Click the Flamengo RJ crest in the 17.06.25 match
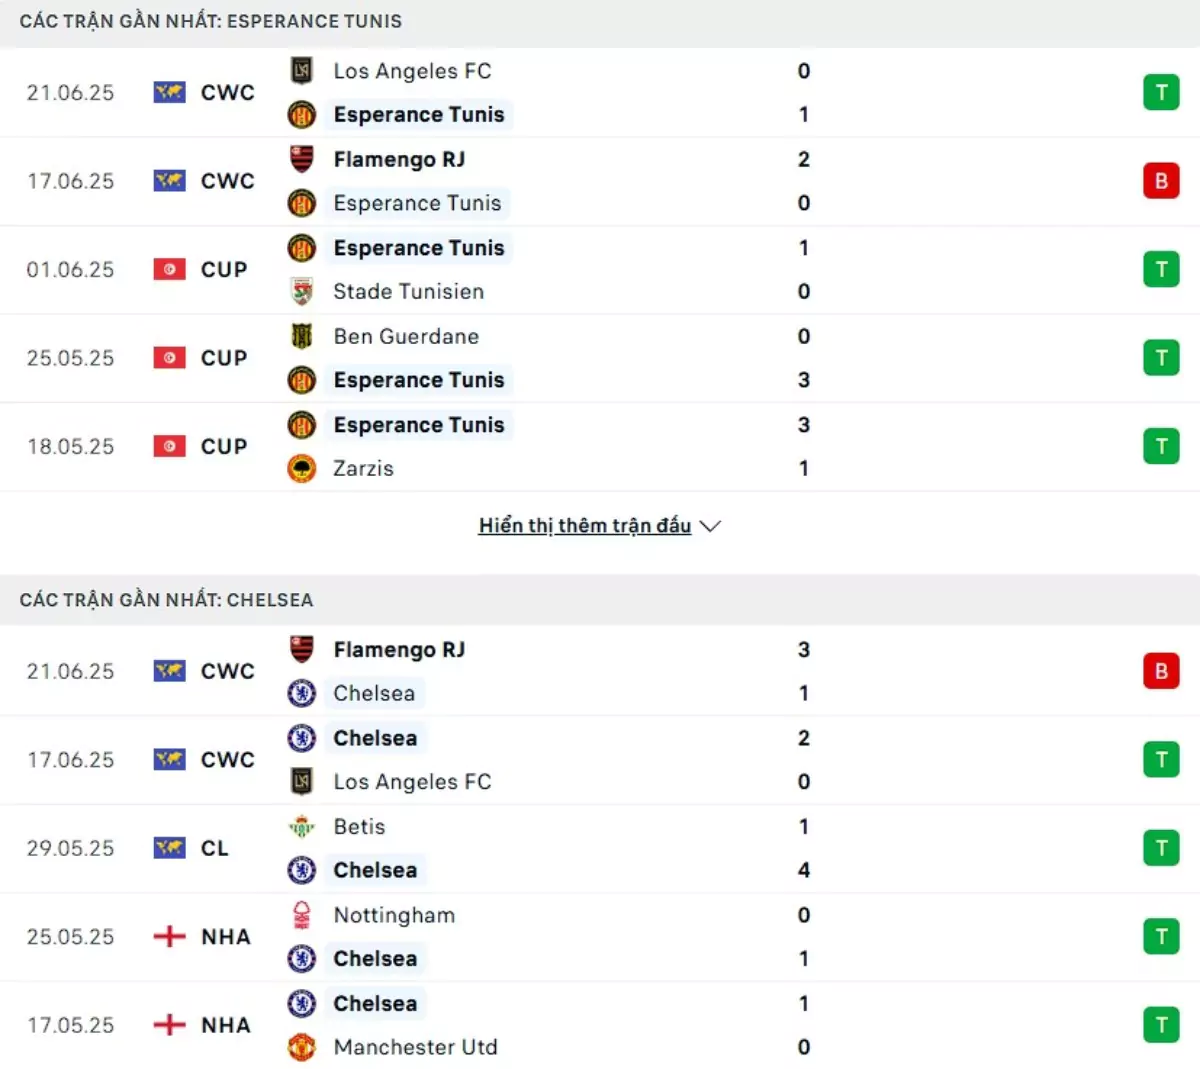 (x=301, y=159)
